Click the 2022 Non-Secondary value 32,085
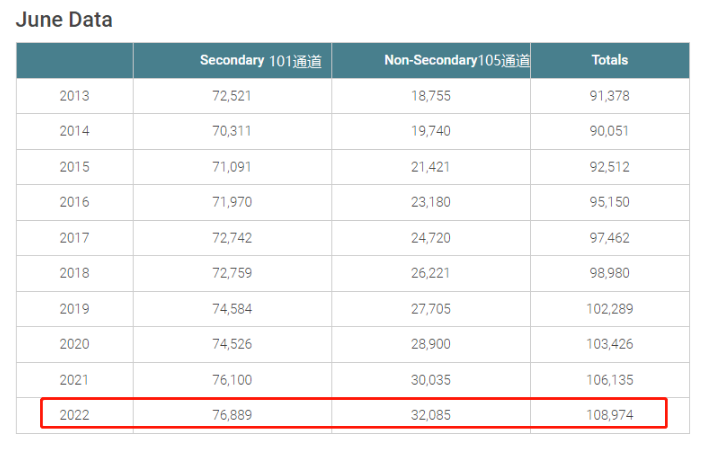 431,414
